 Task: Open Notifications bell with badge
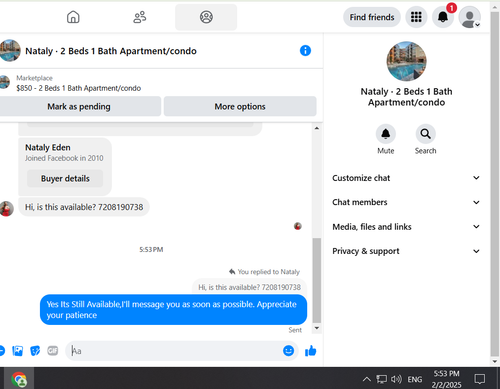tap(443, 17)
